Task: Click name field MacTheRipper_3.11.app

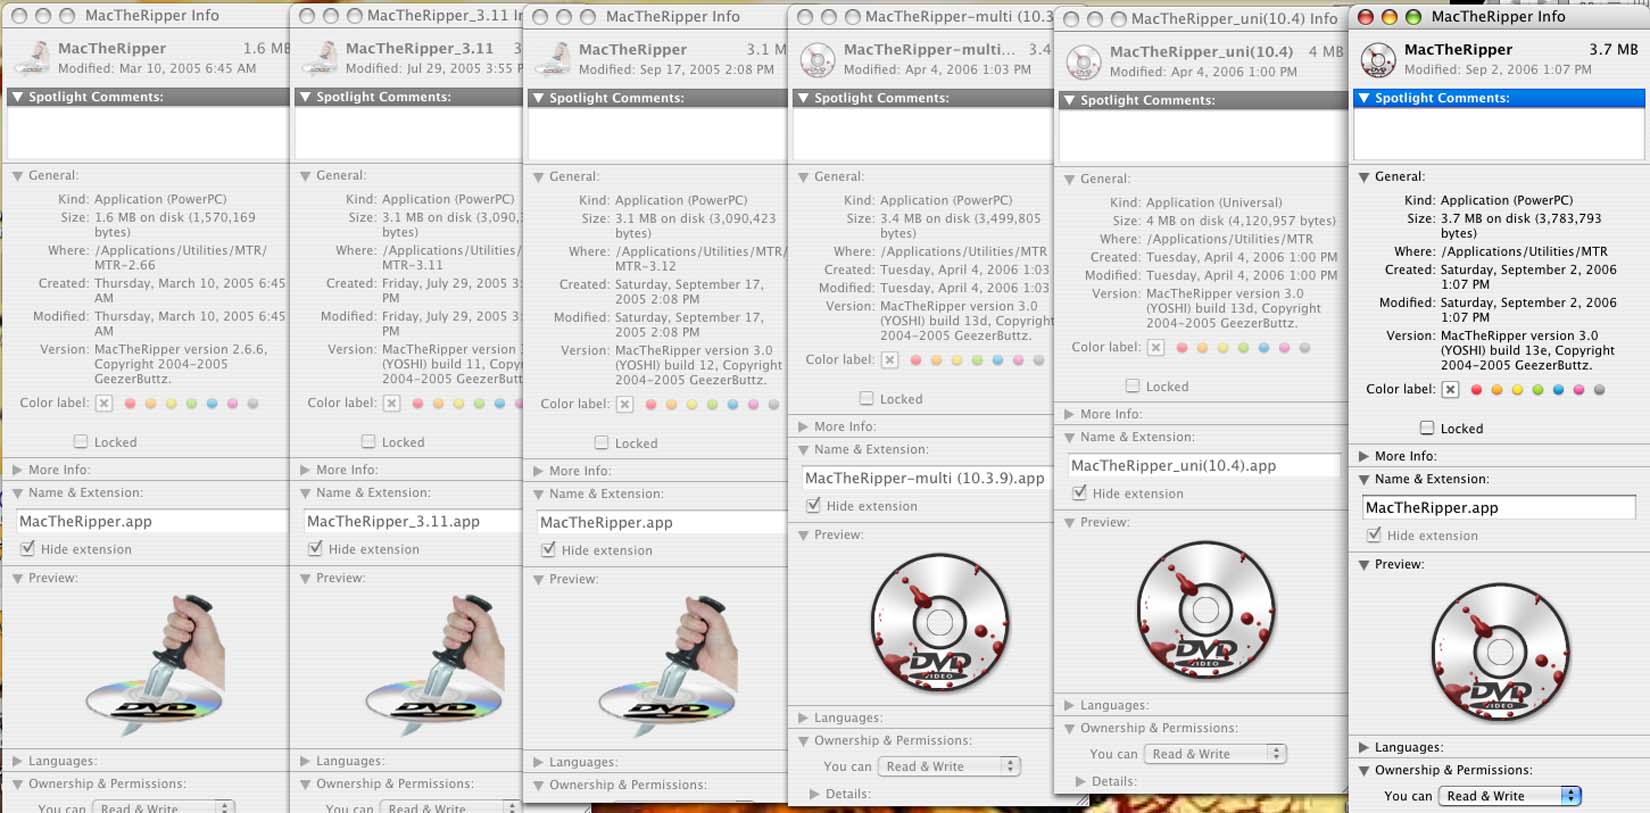Action: [412, 521]
